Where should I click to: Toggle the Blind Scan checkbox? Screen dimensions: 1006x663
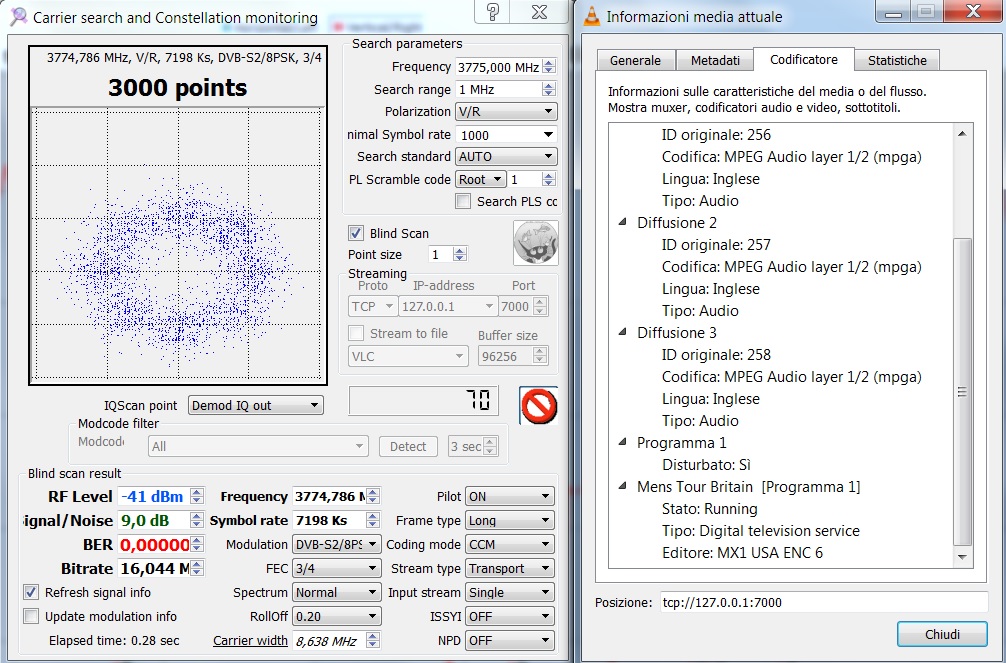(355, 233)
